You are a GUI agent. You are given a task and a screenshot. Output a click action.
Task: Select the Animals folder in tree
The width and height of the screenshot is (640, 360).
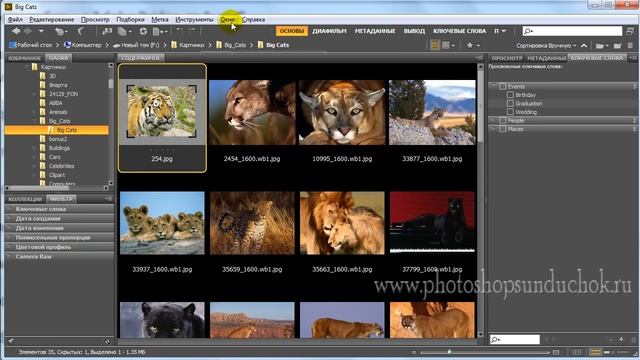[x=58, y=112]
